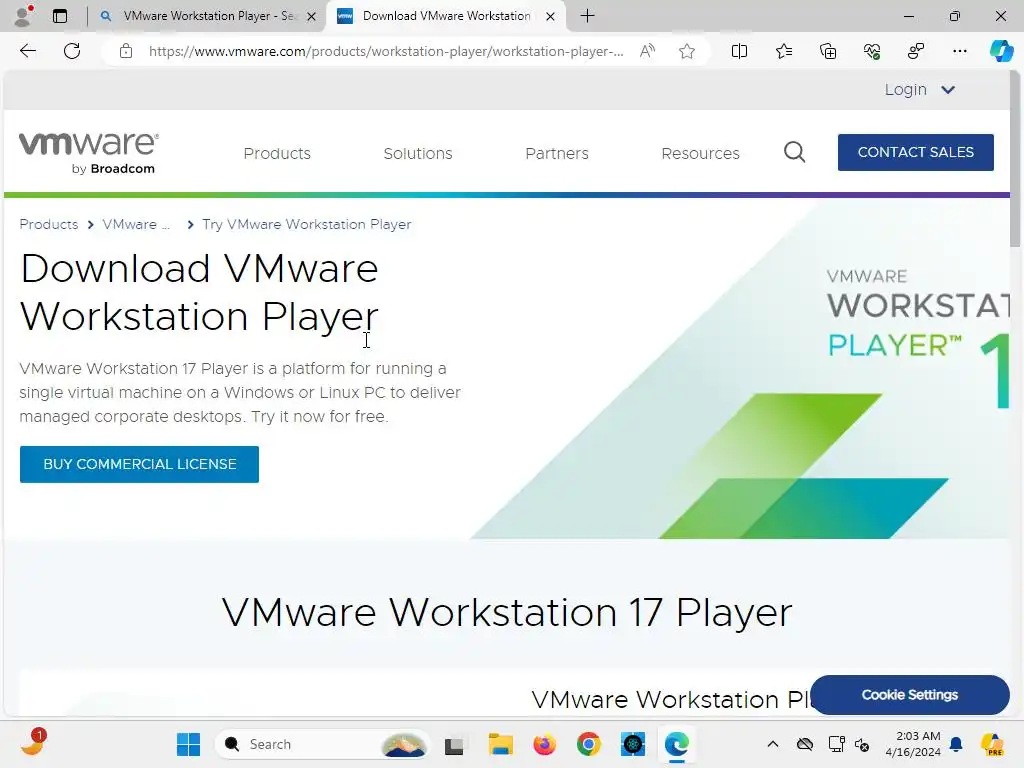Show hidden system tray icons
Screen dimensions: 1024x768
pos(773,744)
